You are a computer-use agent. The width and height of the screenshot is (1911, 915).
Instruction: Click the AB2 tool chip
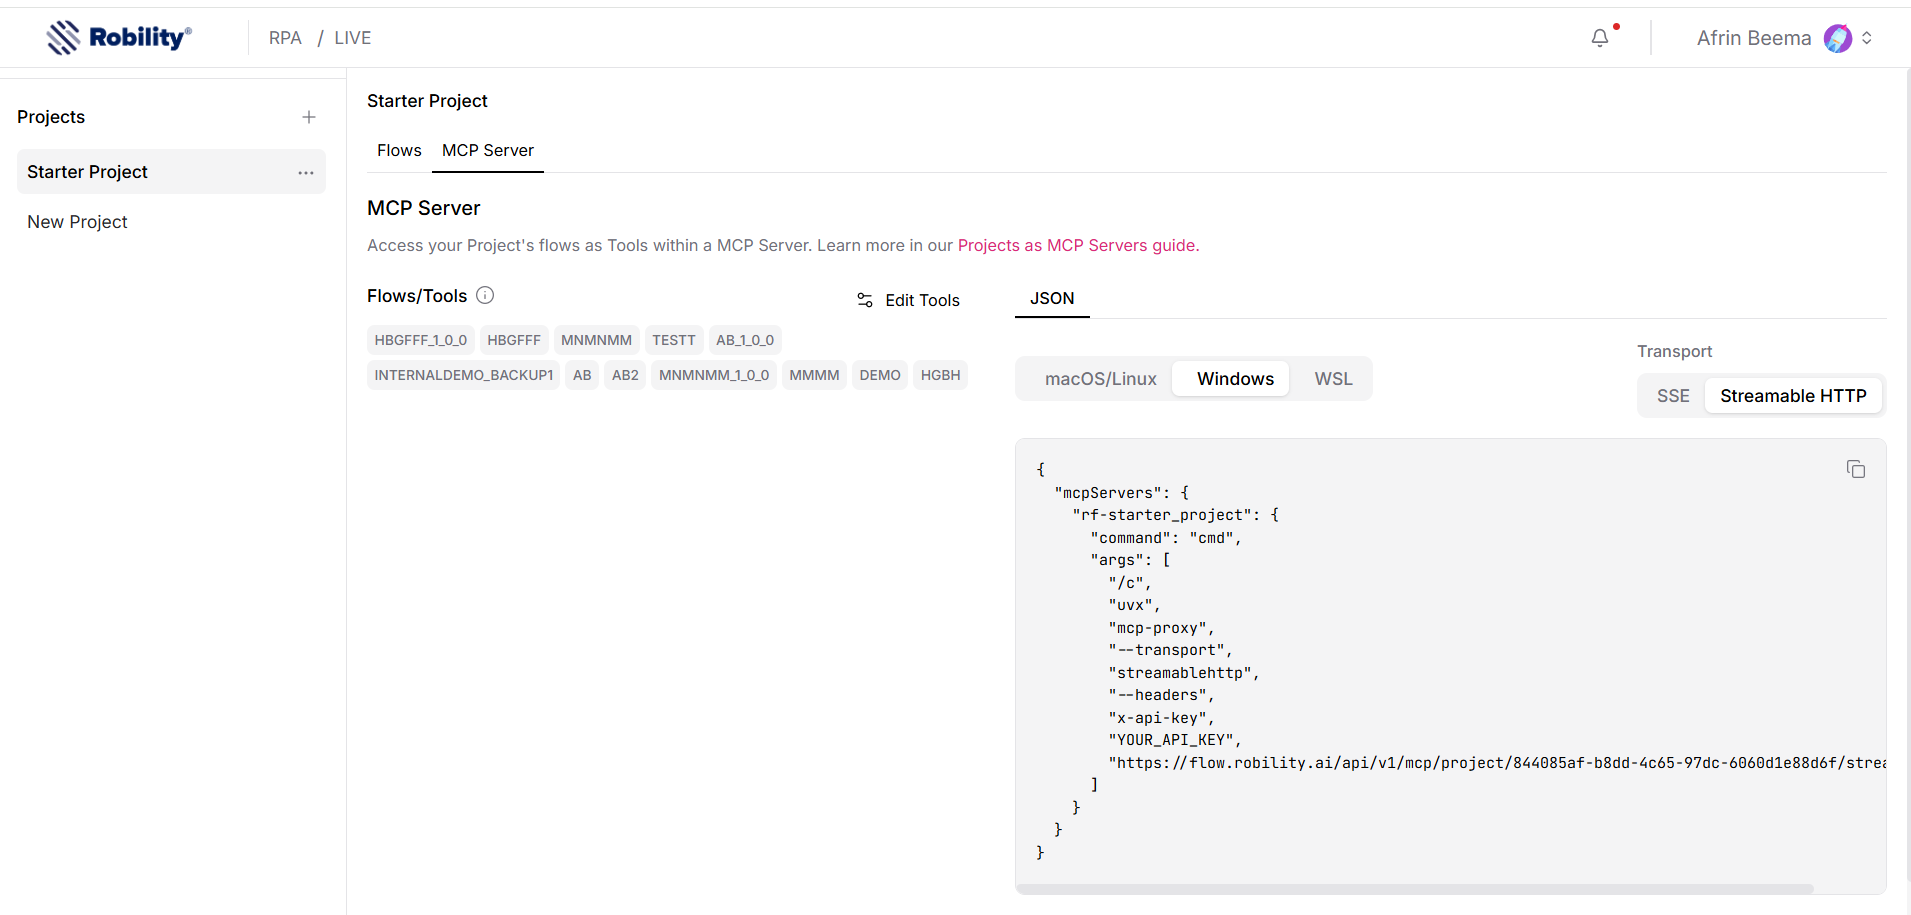point(625,375)
